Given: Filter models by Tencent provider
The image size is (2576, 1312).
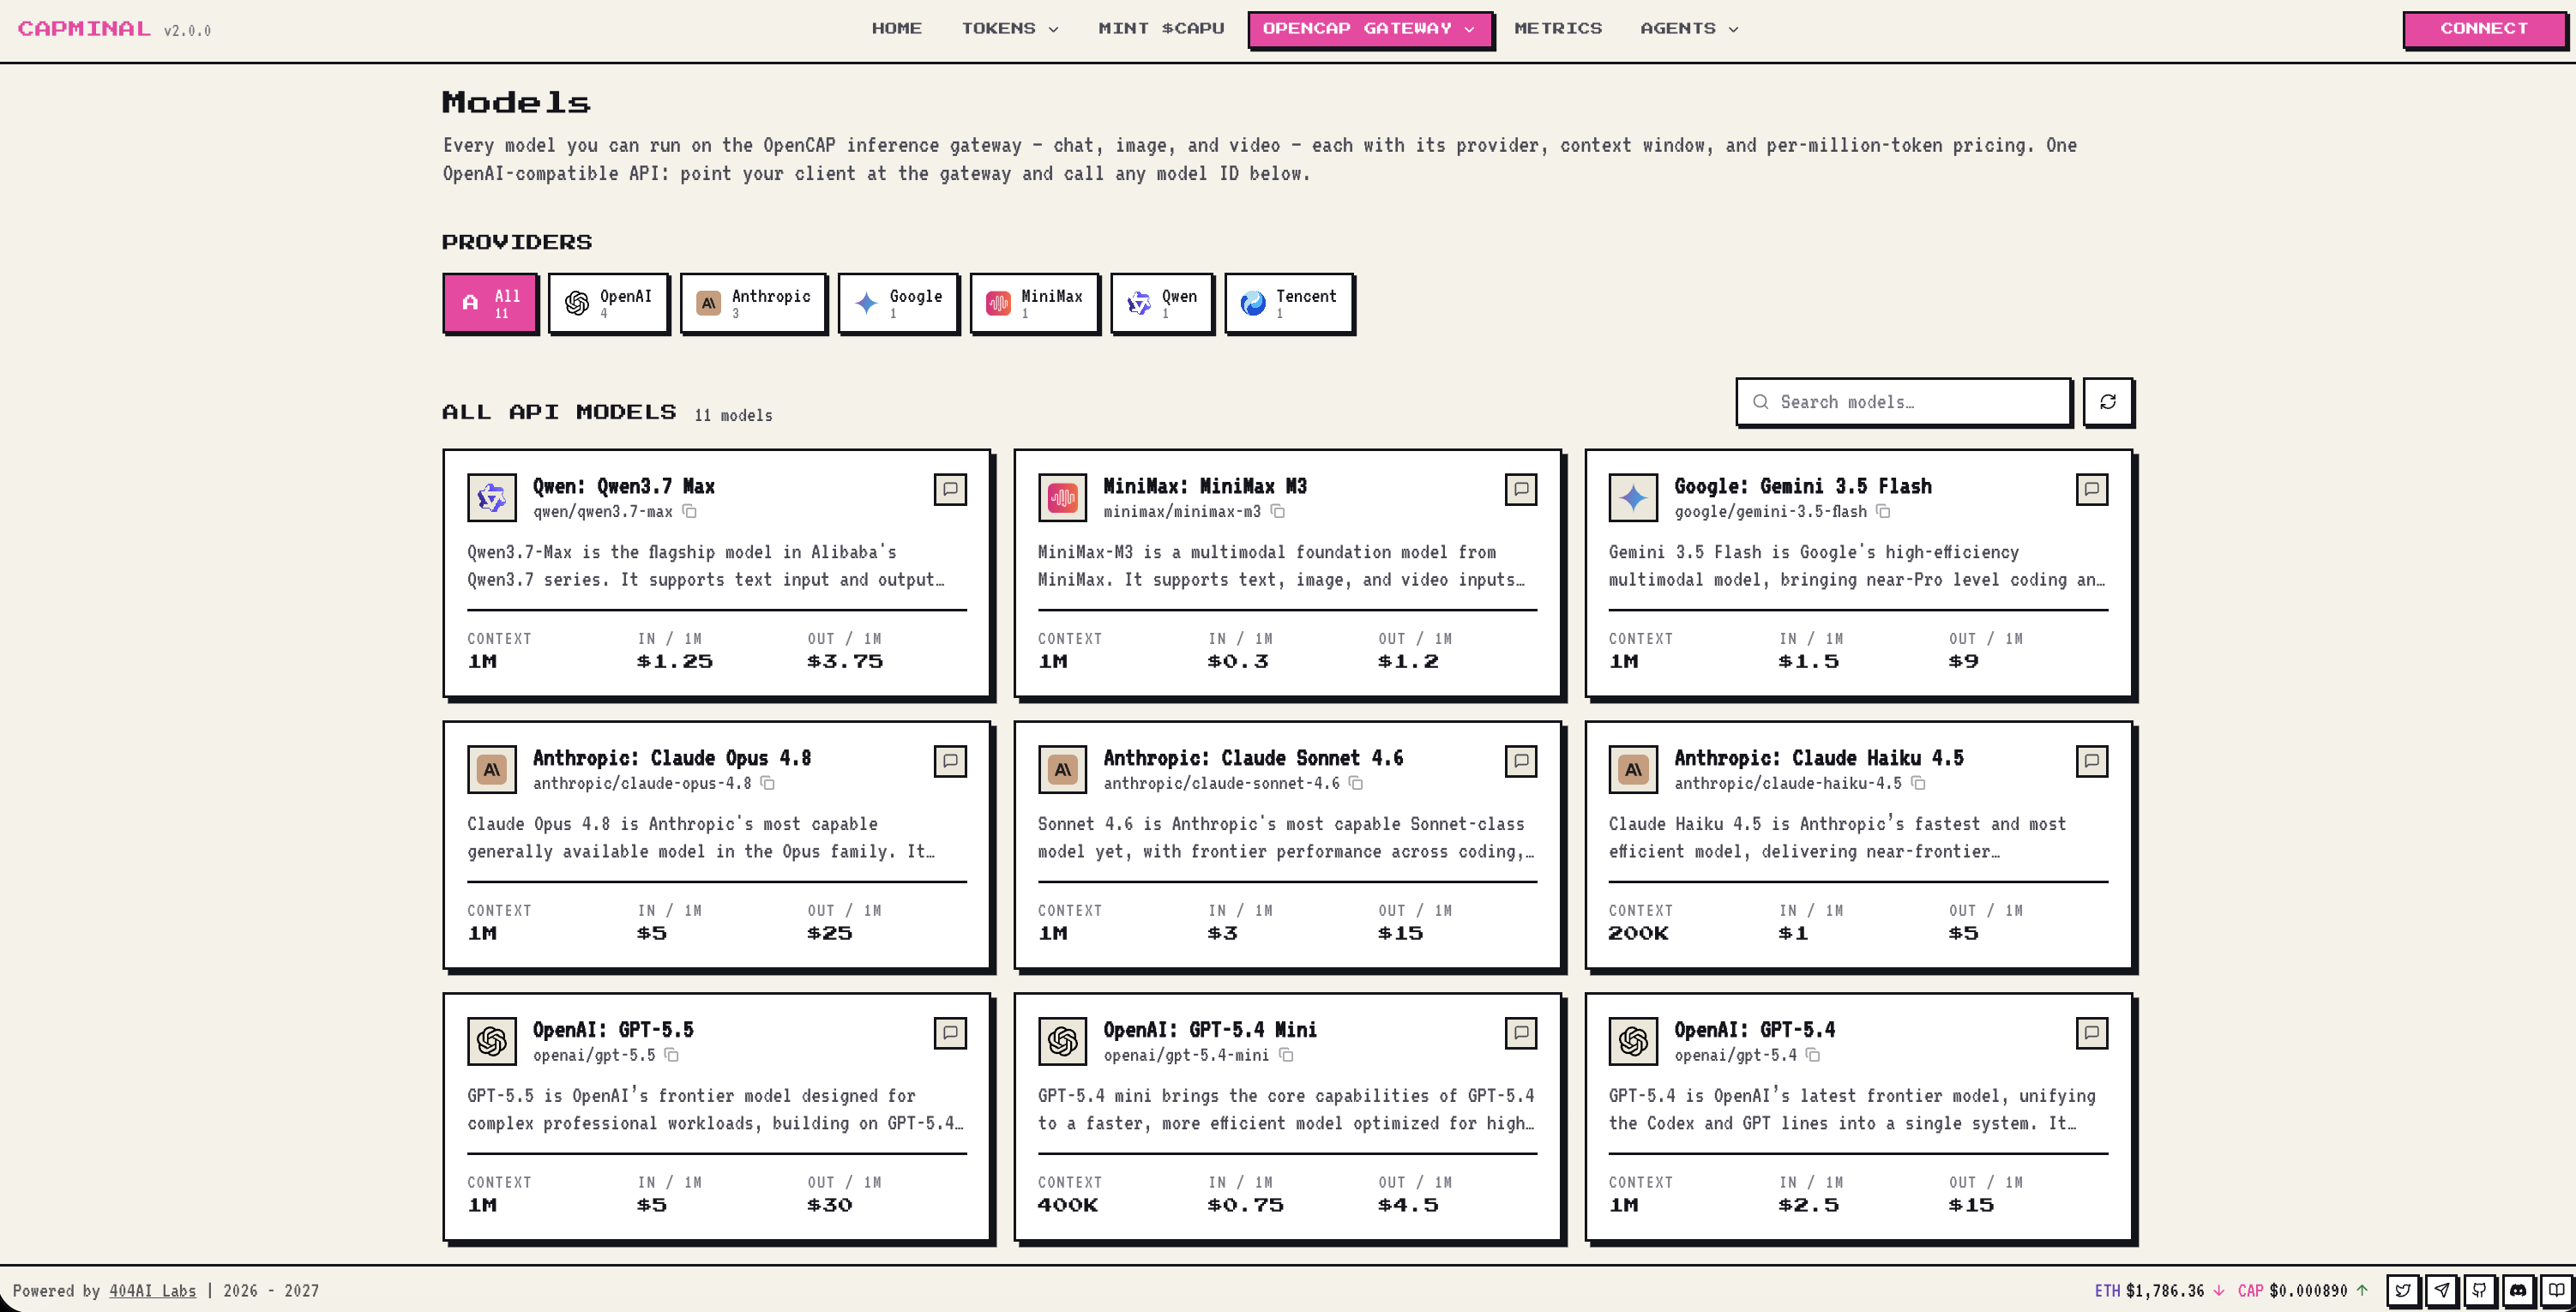Looking at the screenshot, I should tap(1289, 303).
